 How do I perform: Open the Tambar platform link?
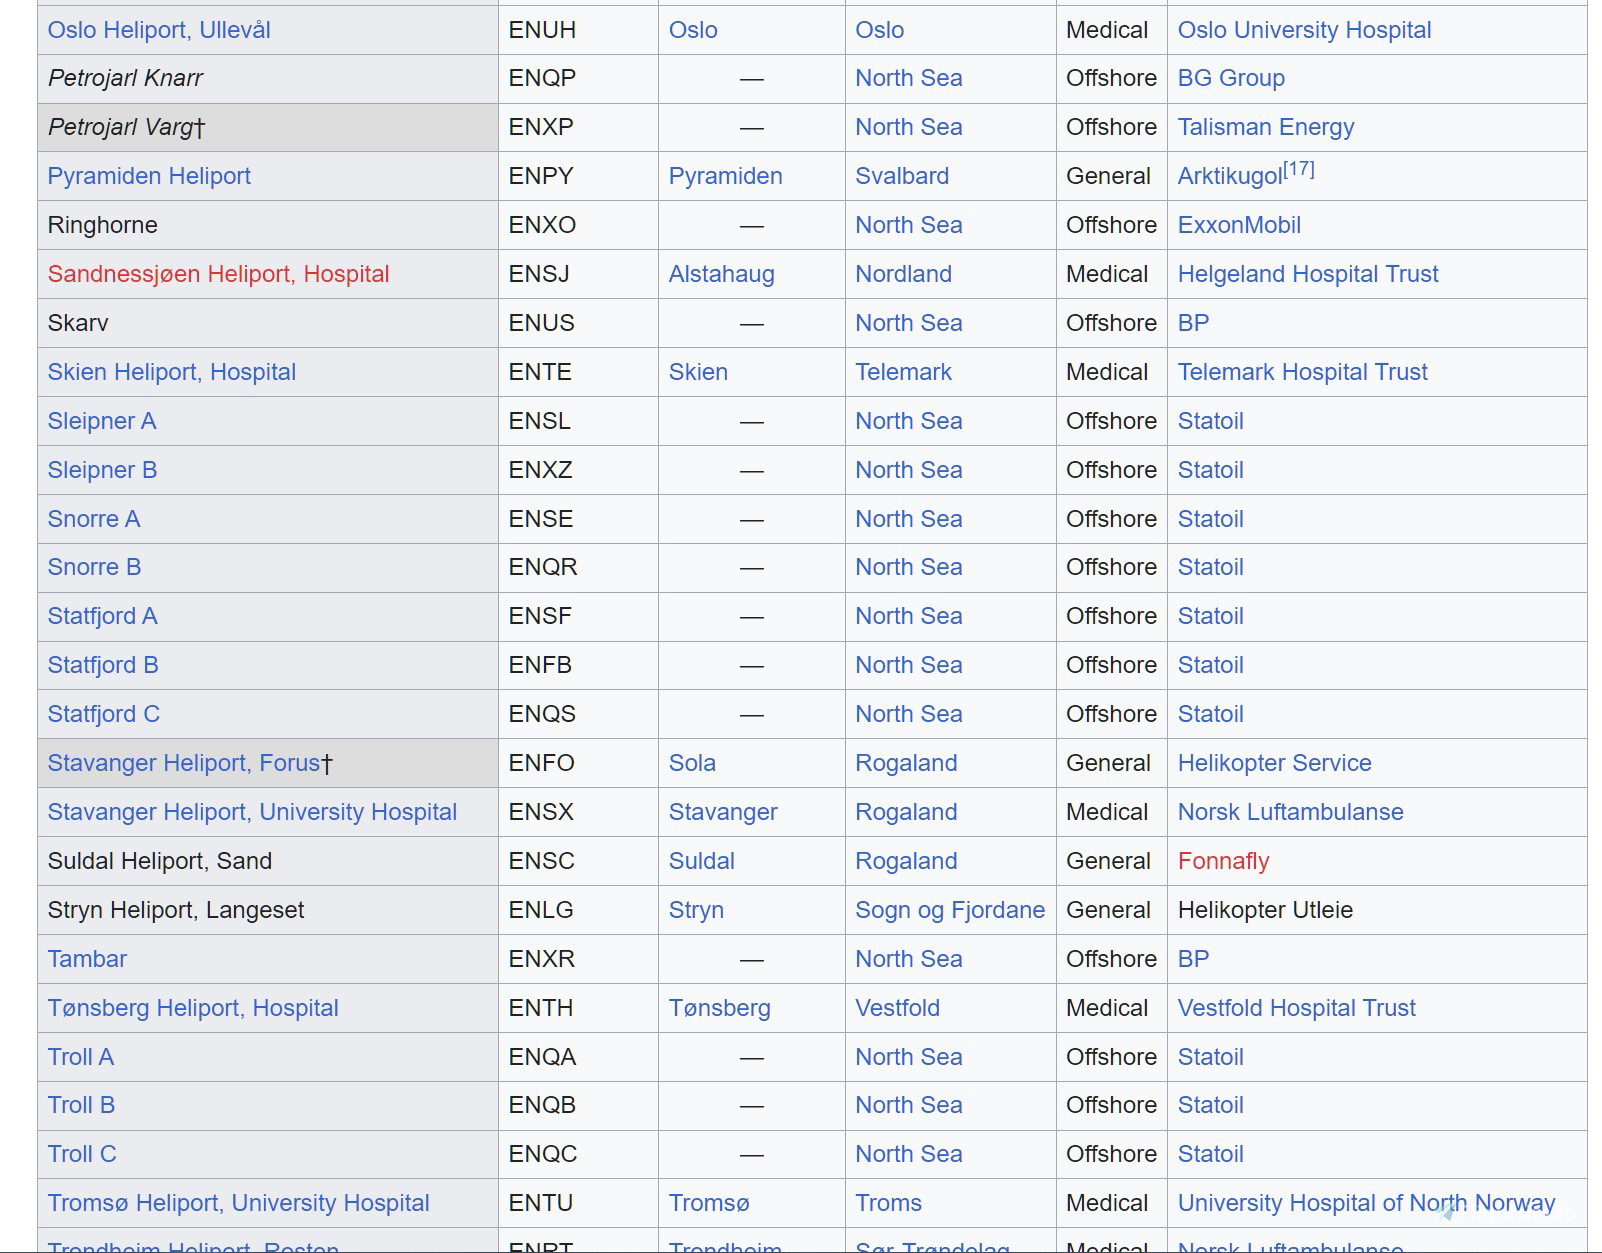87,959
